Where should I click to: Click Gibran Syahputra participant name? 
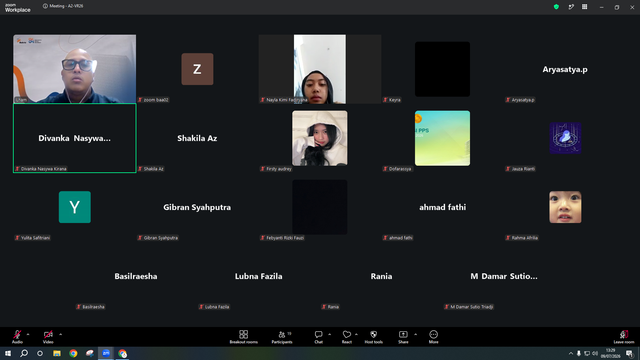click(x=197, y=207)
